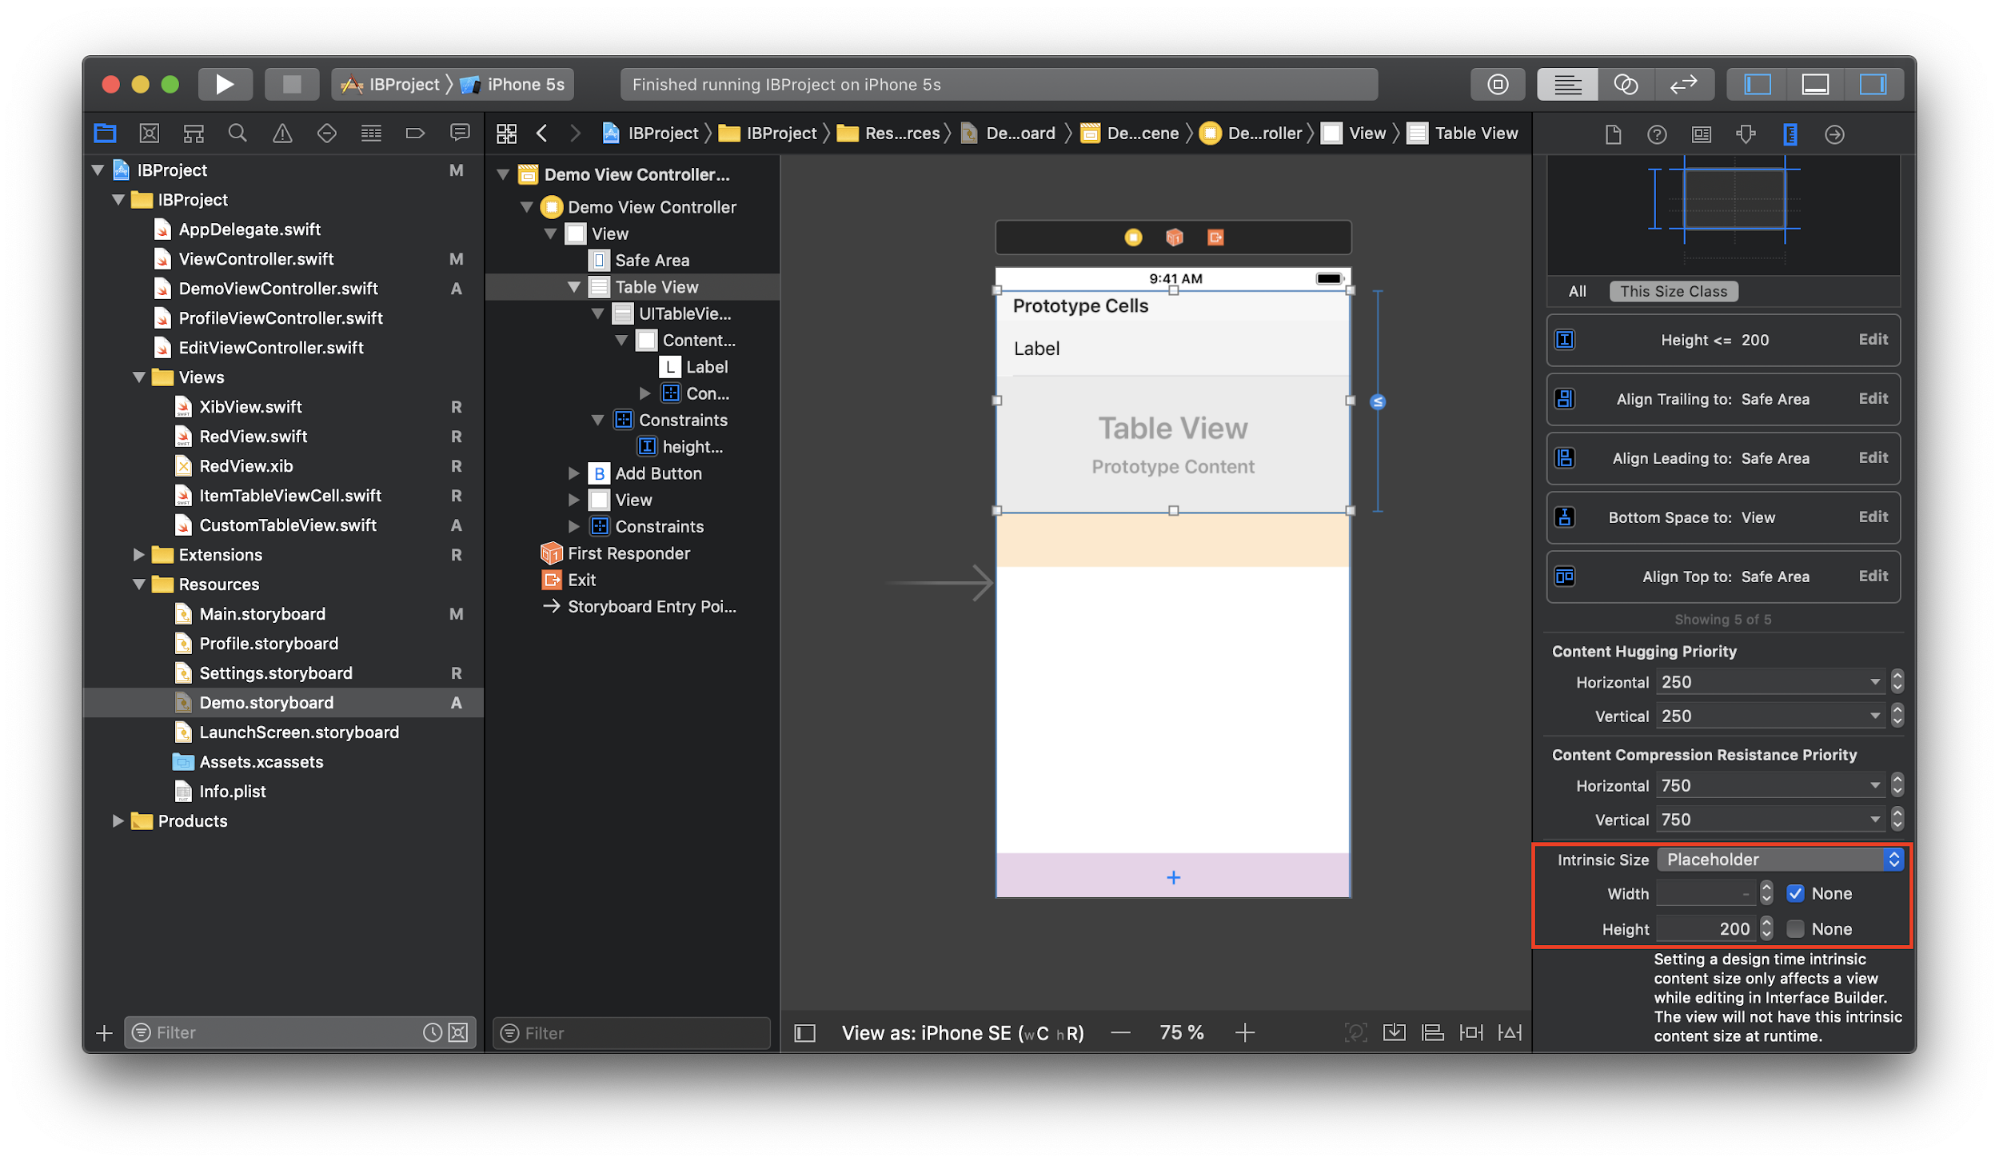Select the Size inspector ruler icon
Screen dimensions: 1999x1163
tap(1790, 134)
